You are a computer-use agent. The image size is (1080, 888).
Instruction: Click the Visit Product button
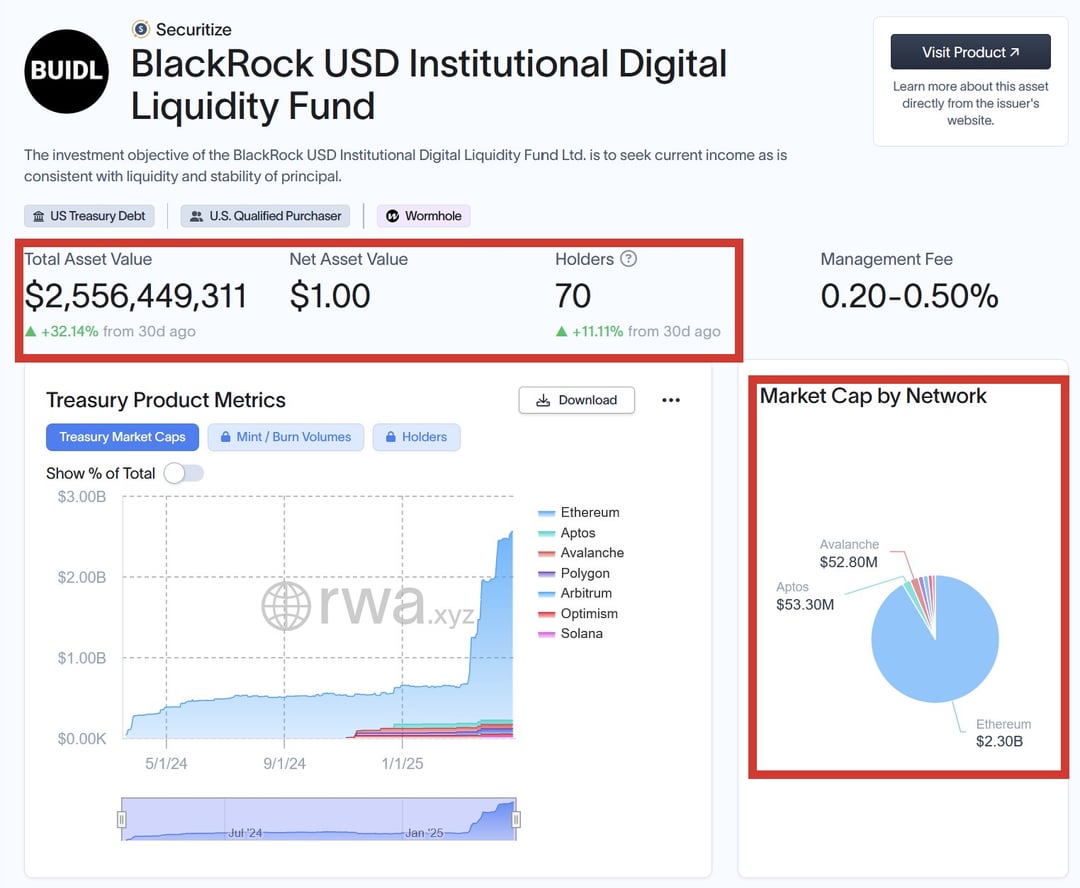pos(970,52)
